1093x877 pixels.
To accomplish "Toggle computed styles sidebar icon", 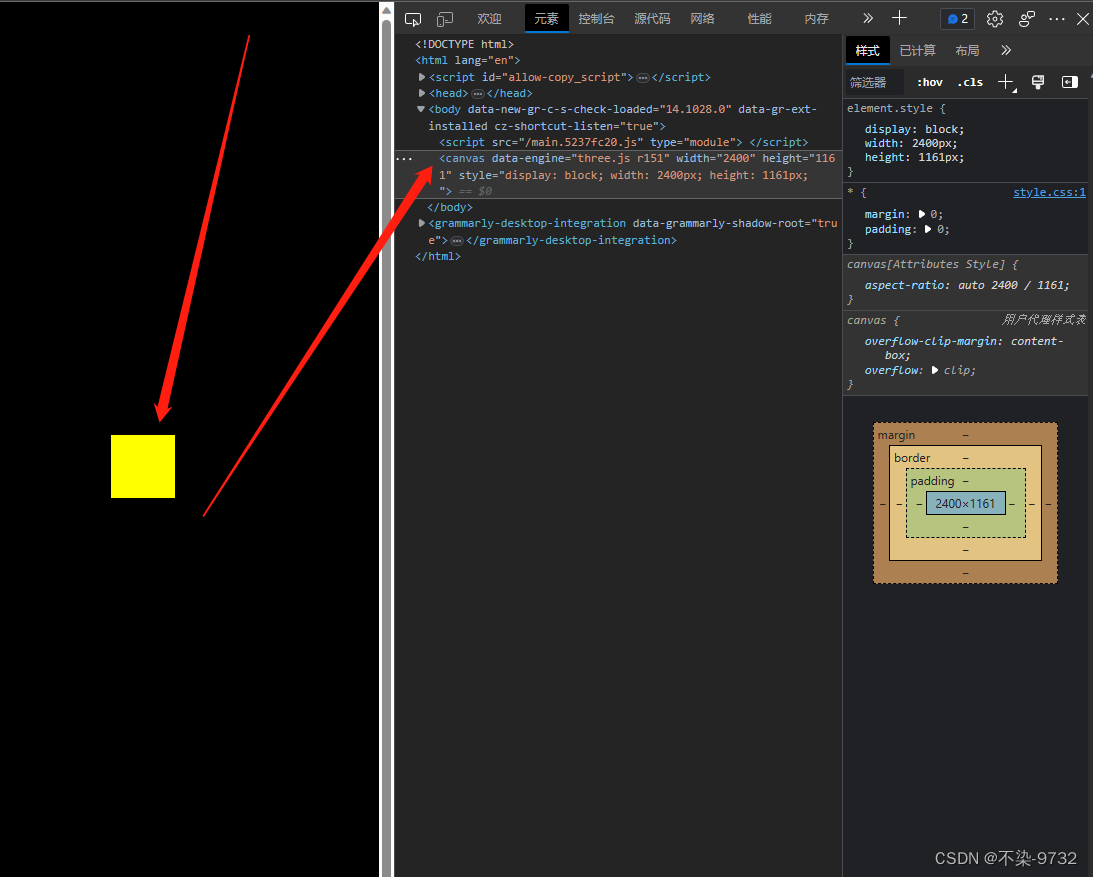I will 1069,82.
